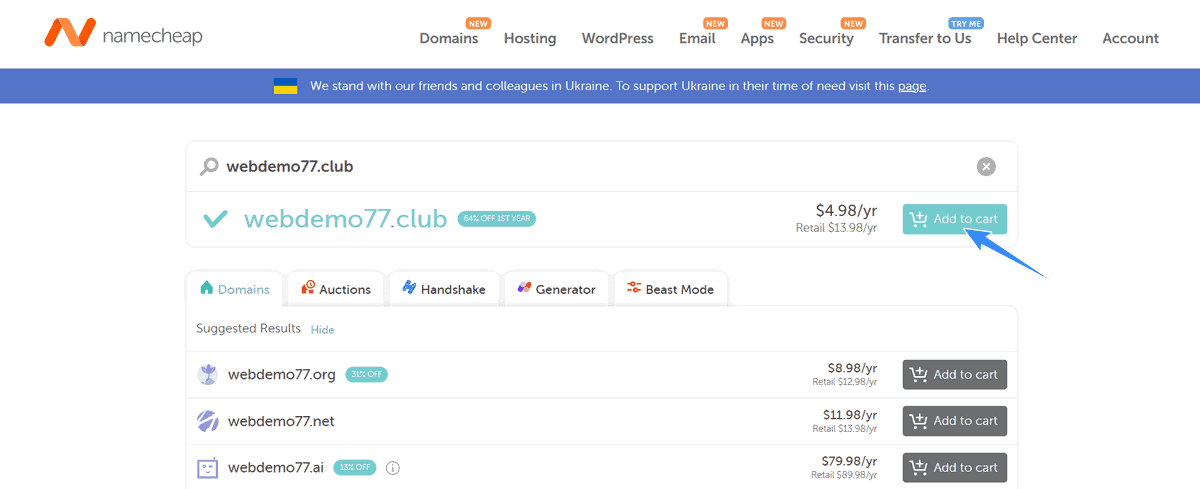The image size is (1200, 489).
Task: Add webdemo77.ai to cart
Action: click(x=955, y=467)
